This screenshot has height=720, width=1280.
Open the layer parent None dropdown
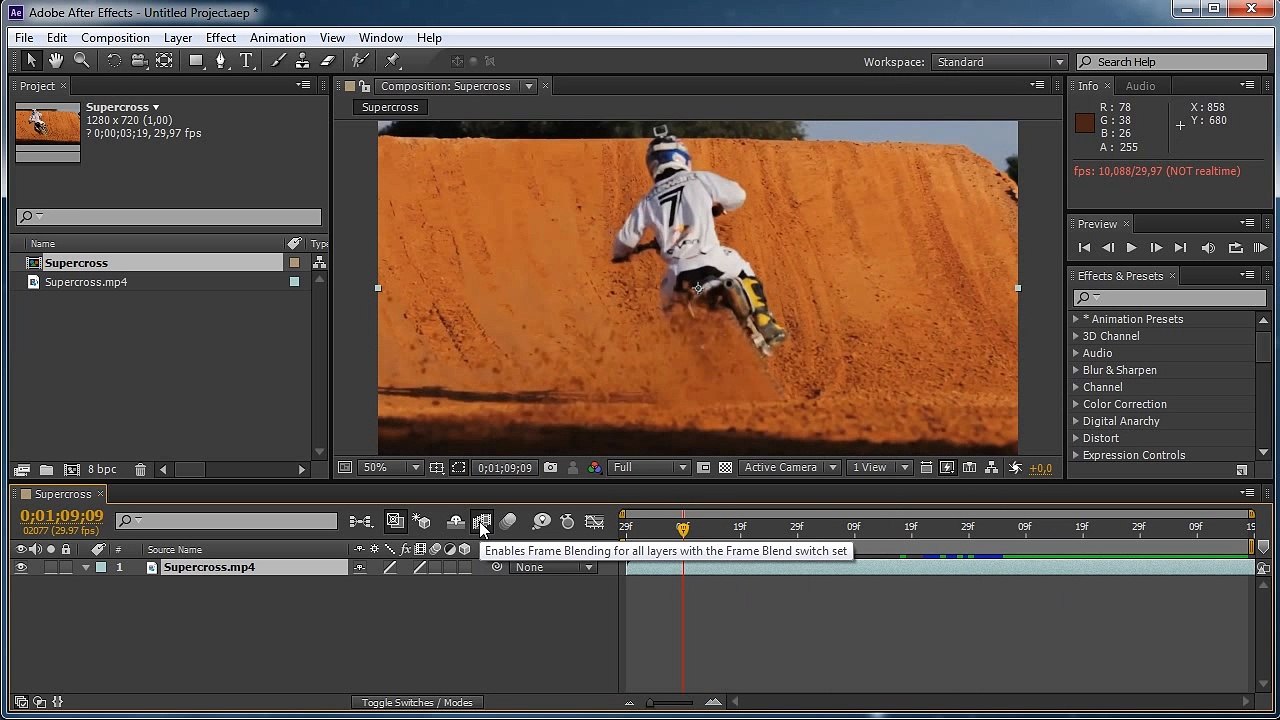click(553, 567)
